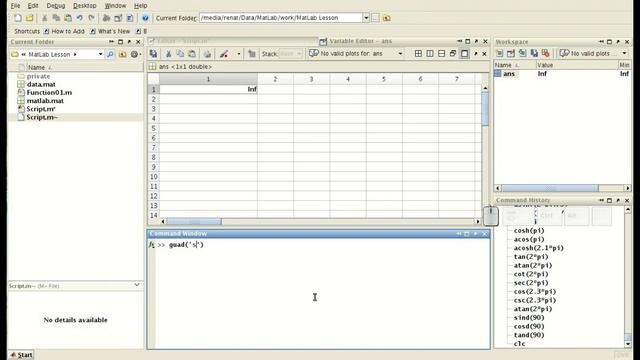Split Variable Editor left and right
This screenshot has width=640, height=360.
(430, 53)
